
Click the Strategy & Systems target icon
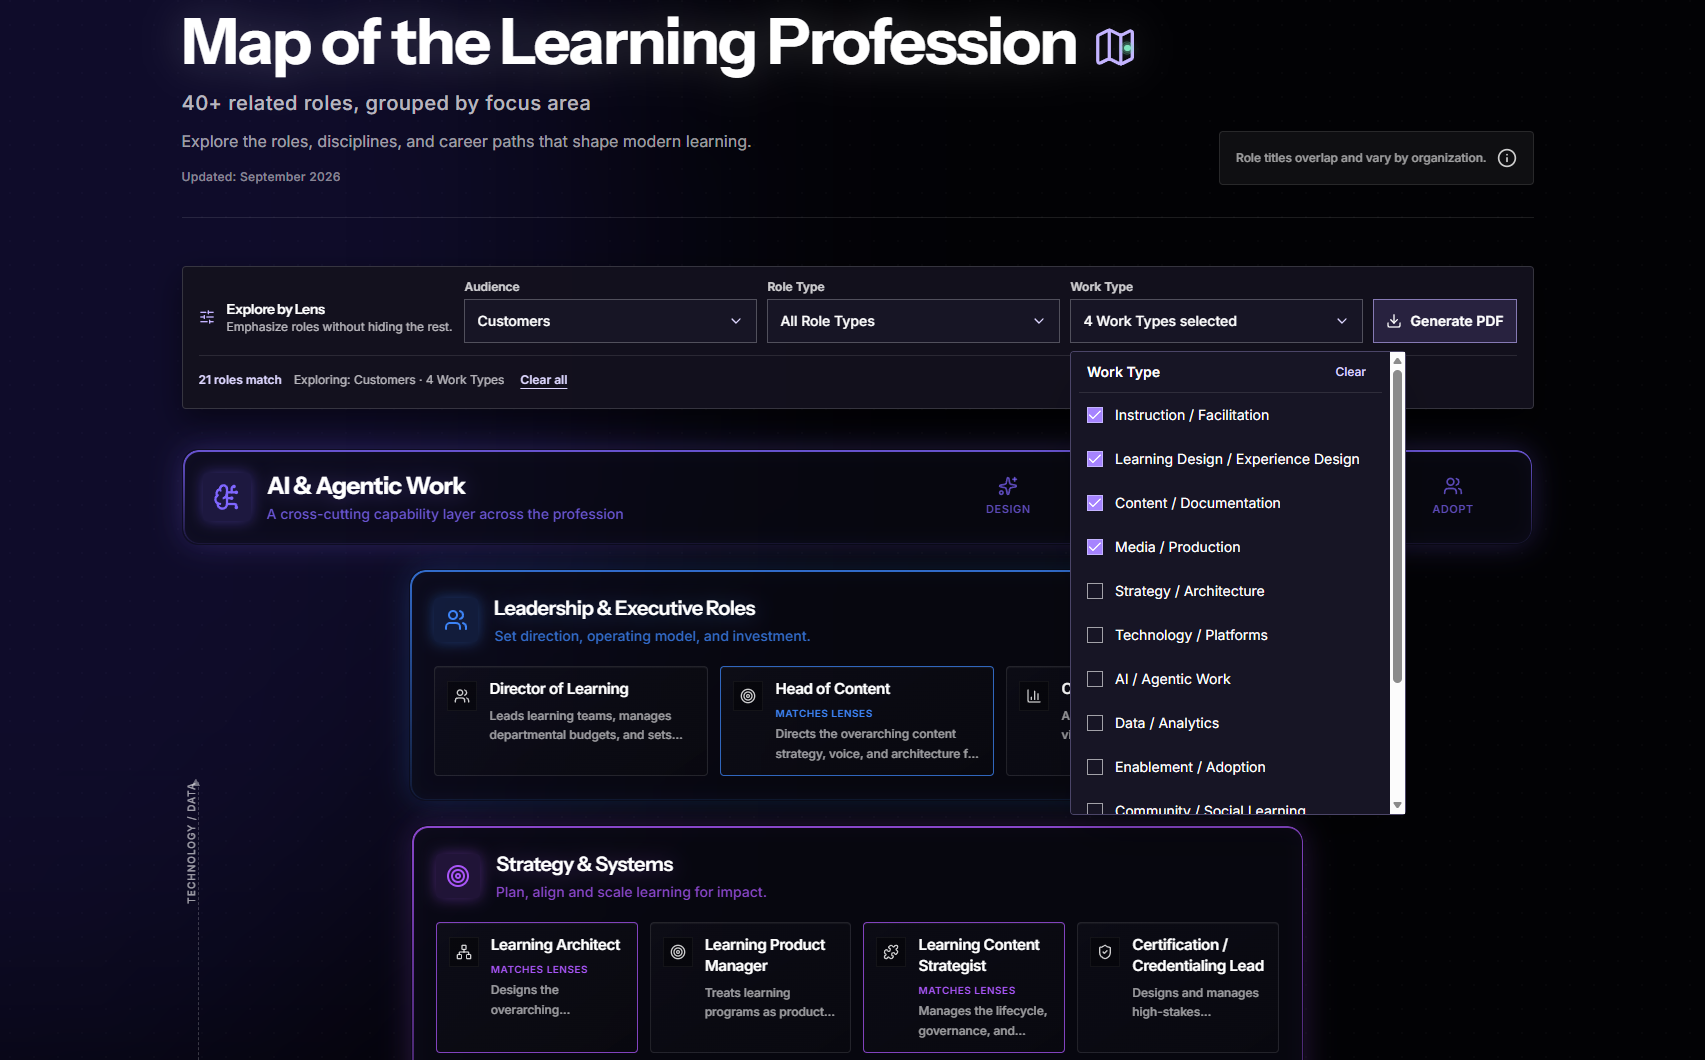pos(458,876)
